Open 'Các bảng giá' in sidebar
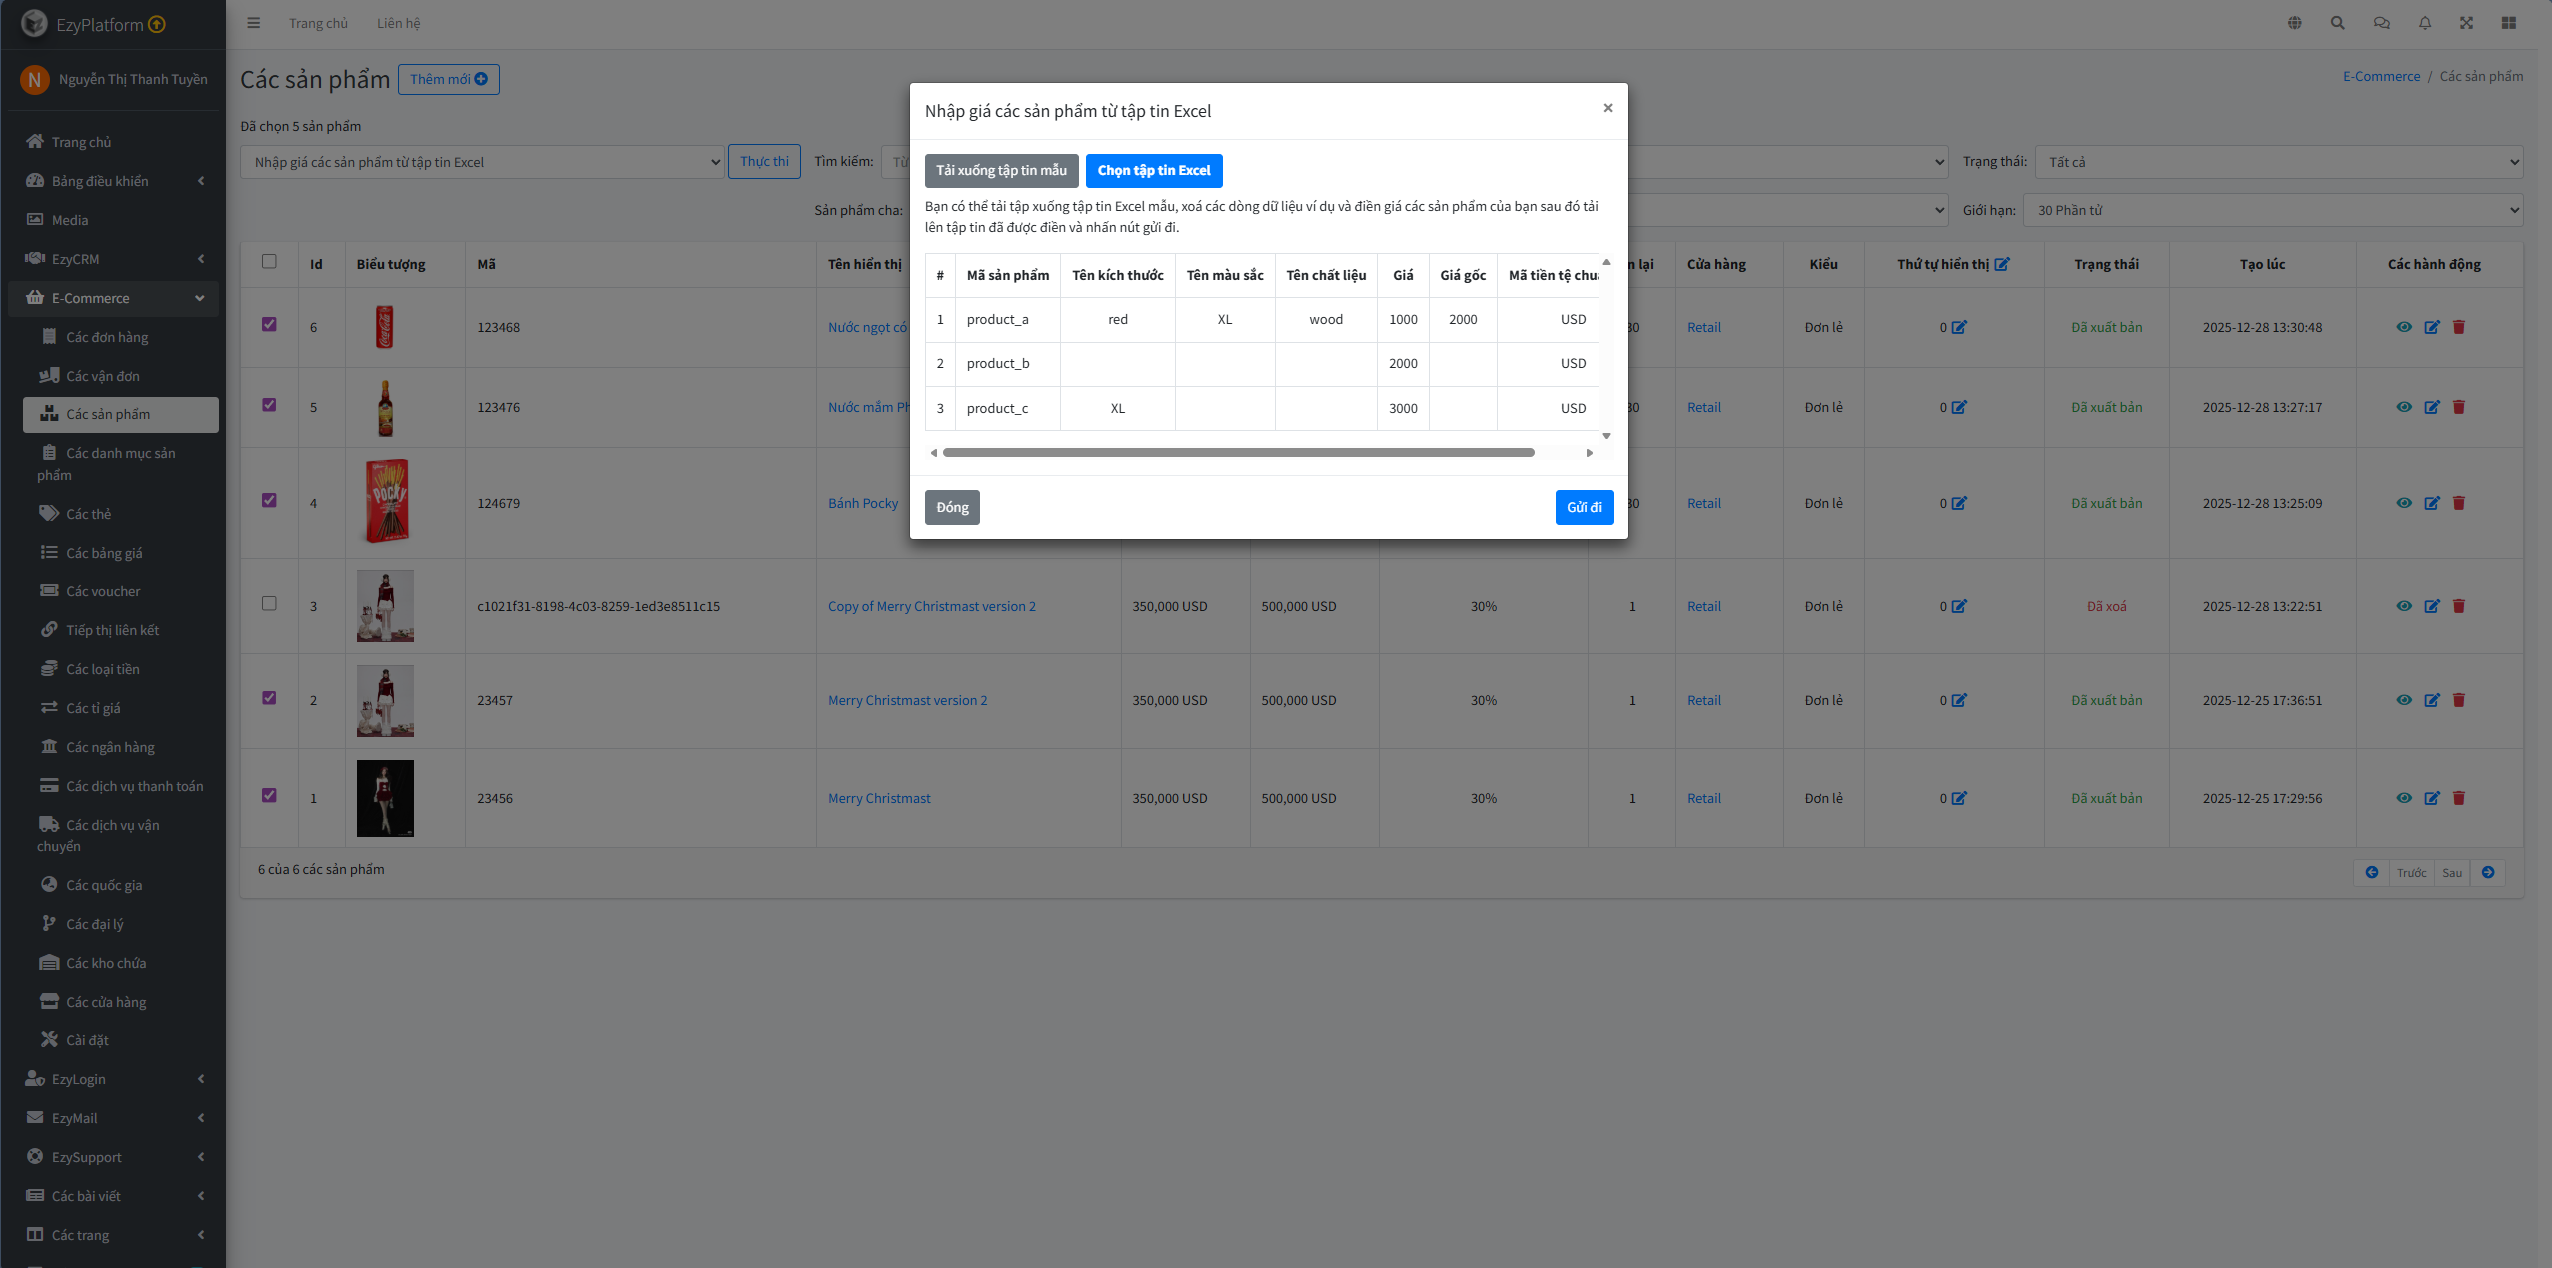 coord(104,553)
